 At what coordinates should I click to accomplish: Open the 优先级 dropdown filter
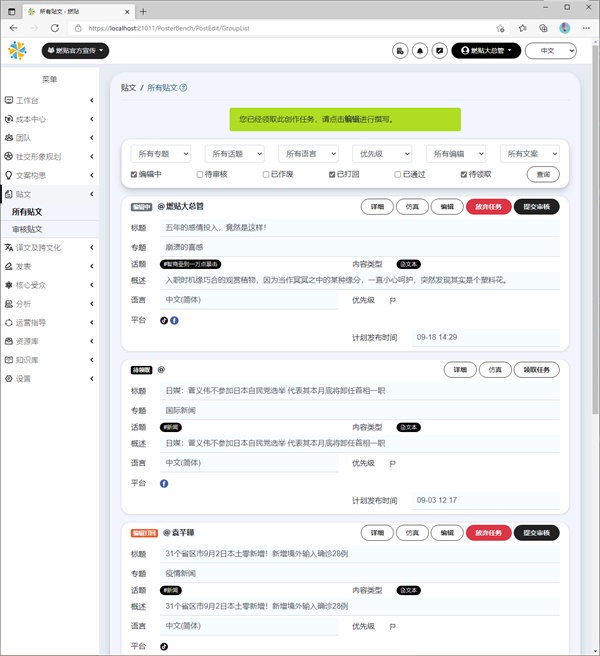pyautogui.click(x=381, y=154)
